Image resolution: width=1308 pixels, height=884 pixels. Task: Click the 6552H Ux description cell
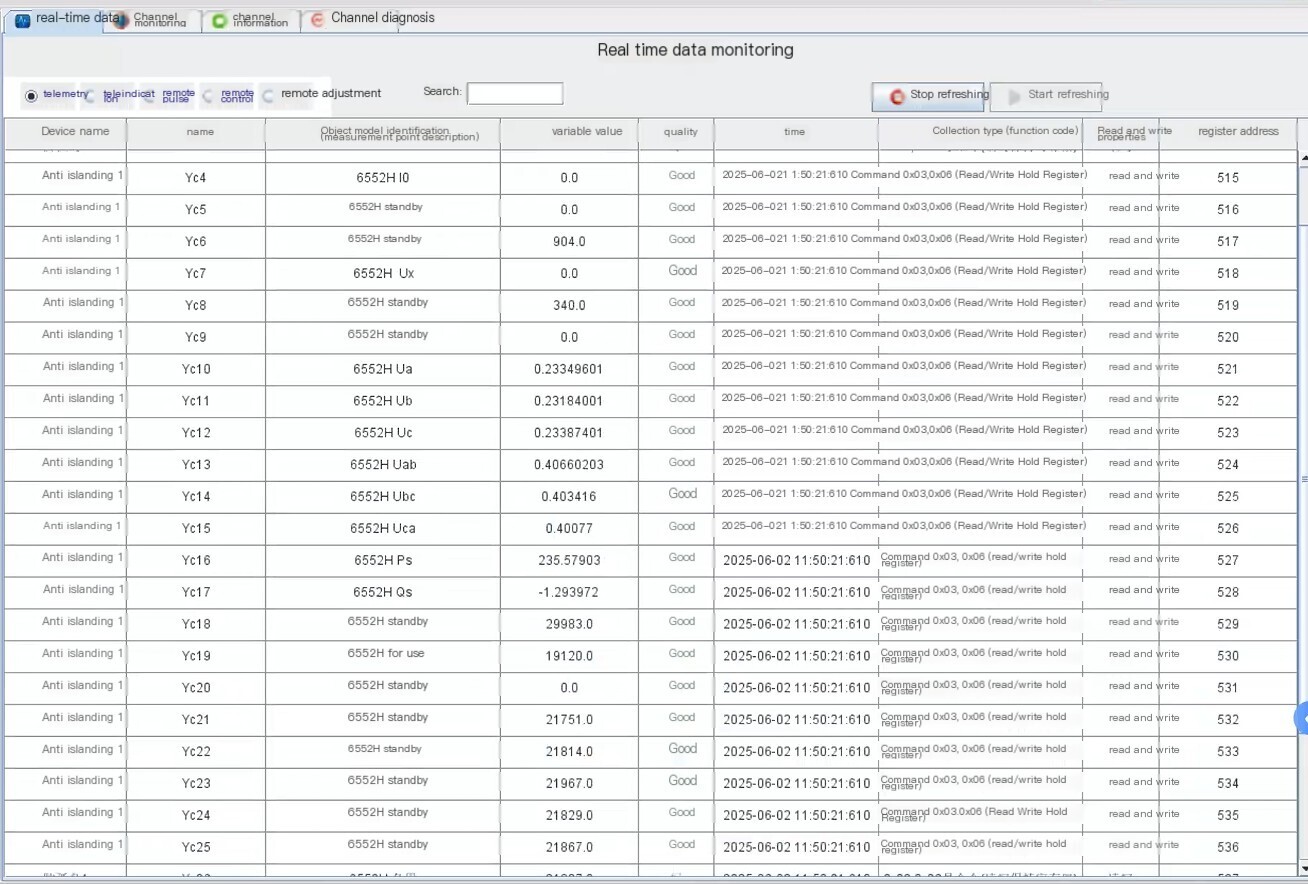pyautogui.click(x=383, y=274)
